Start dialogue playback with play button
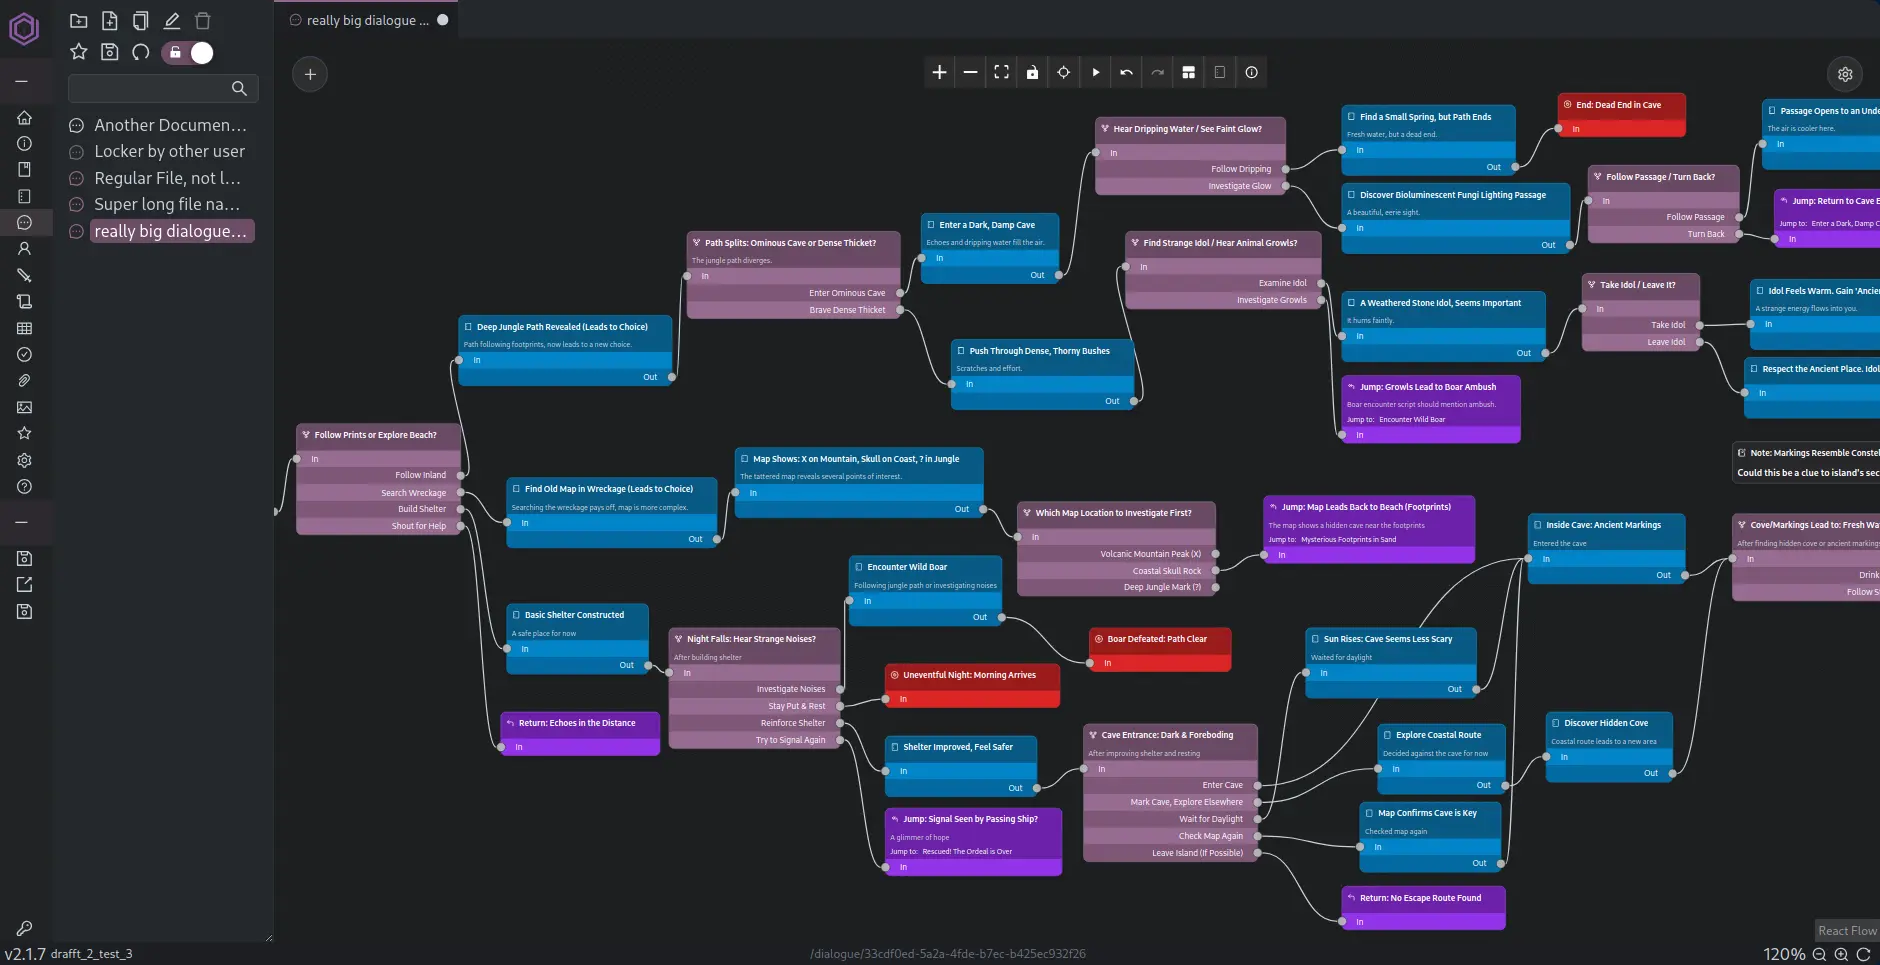1880x965 pixels. pos(1095,72)
